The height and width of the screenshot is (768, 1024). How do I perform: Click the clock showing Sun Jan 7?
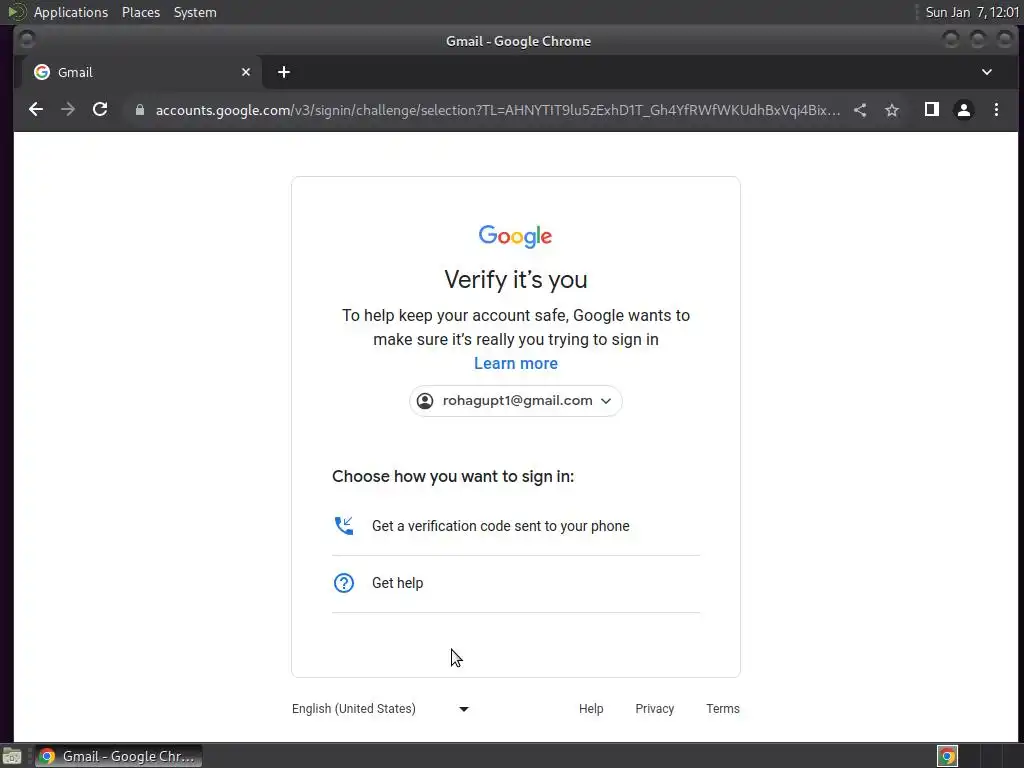tap(972, 12)
